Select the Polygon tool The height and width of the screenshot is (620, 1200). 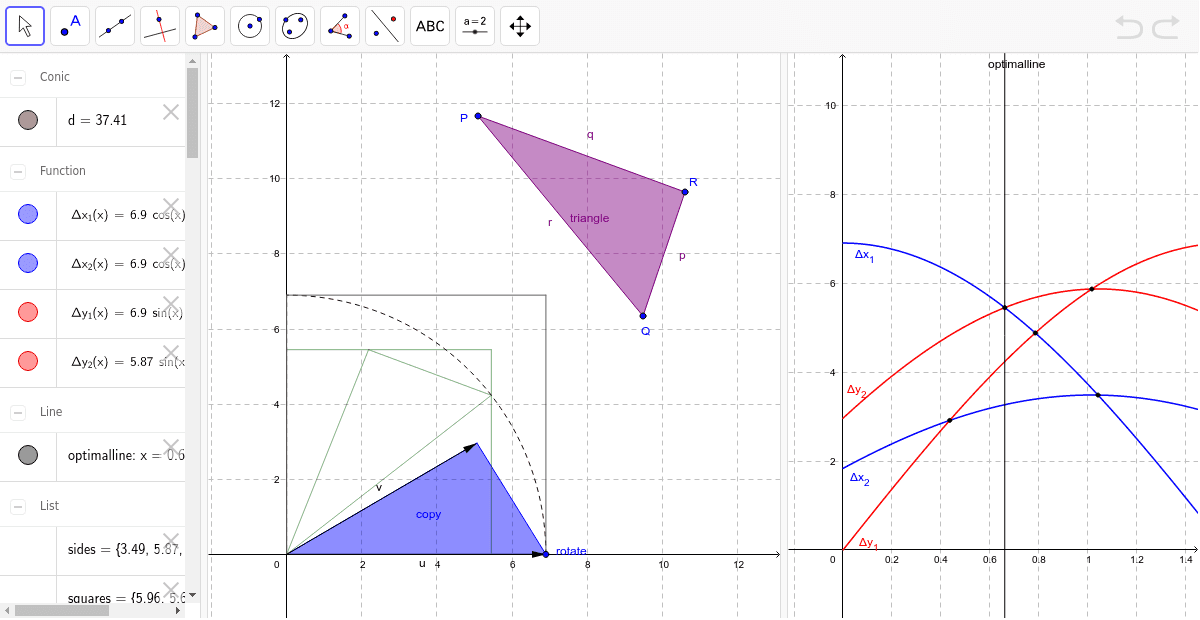click(205, 26)
